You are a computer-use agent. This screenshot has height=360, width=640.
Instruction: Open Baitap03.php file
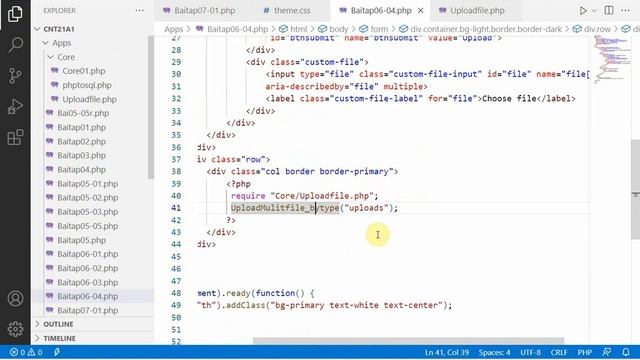(x=81, y=156)
